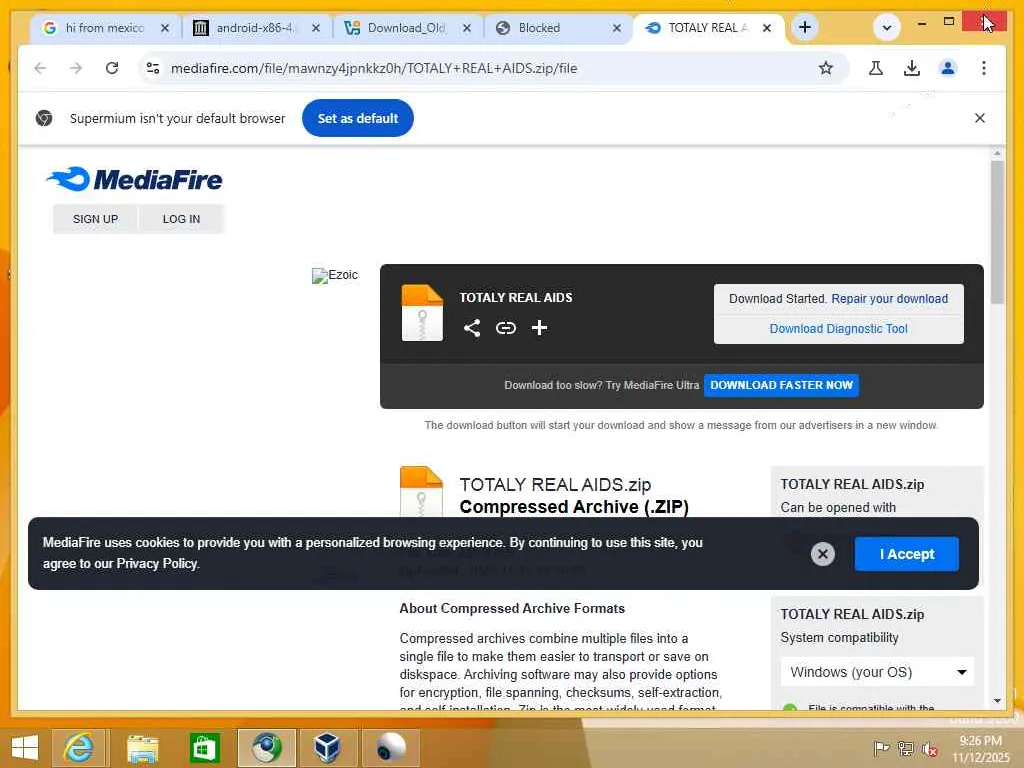
Task: Click the plus icon to save file
Action: [539, 328]
